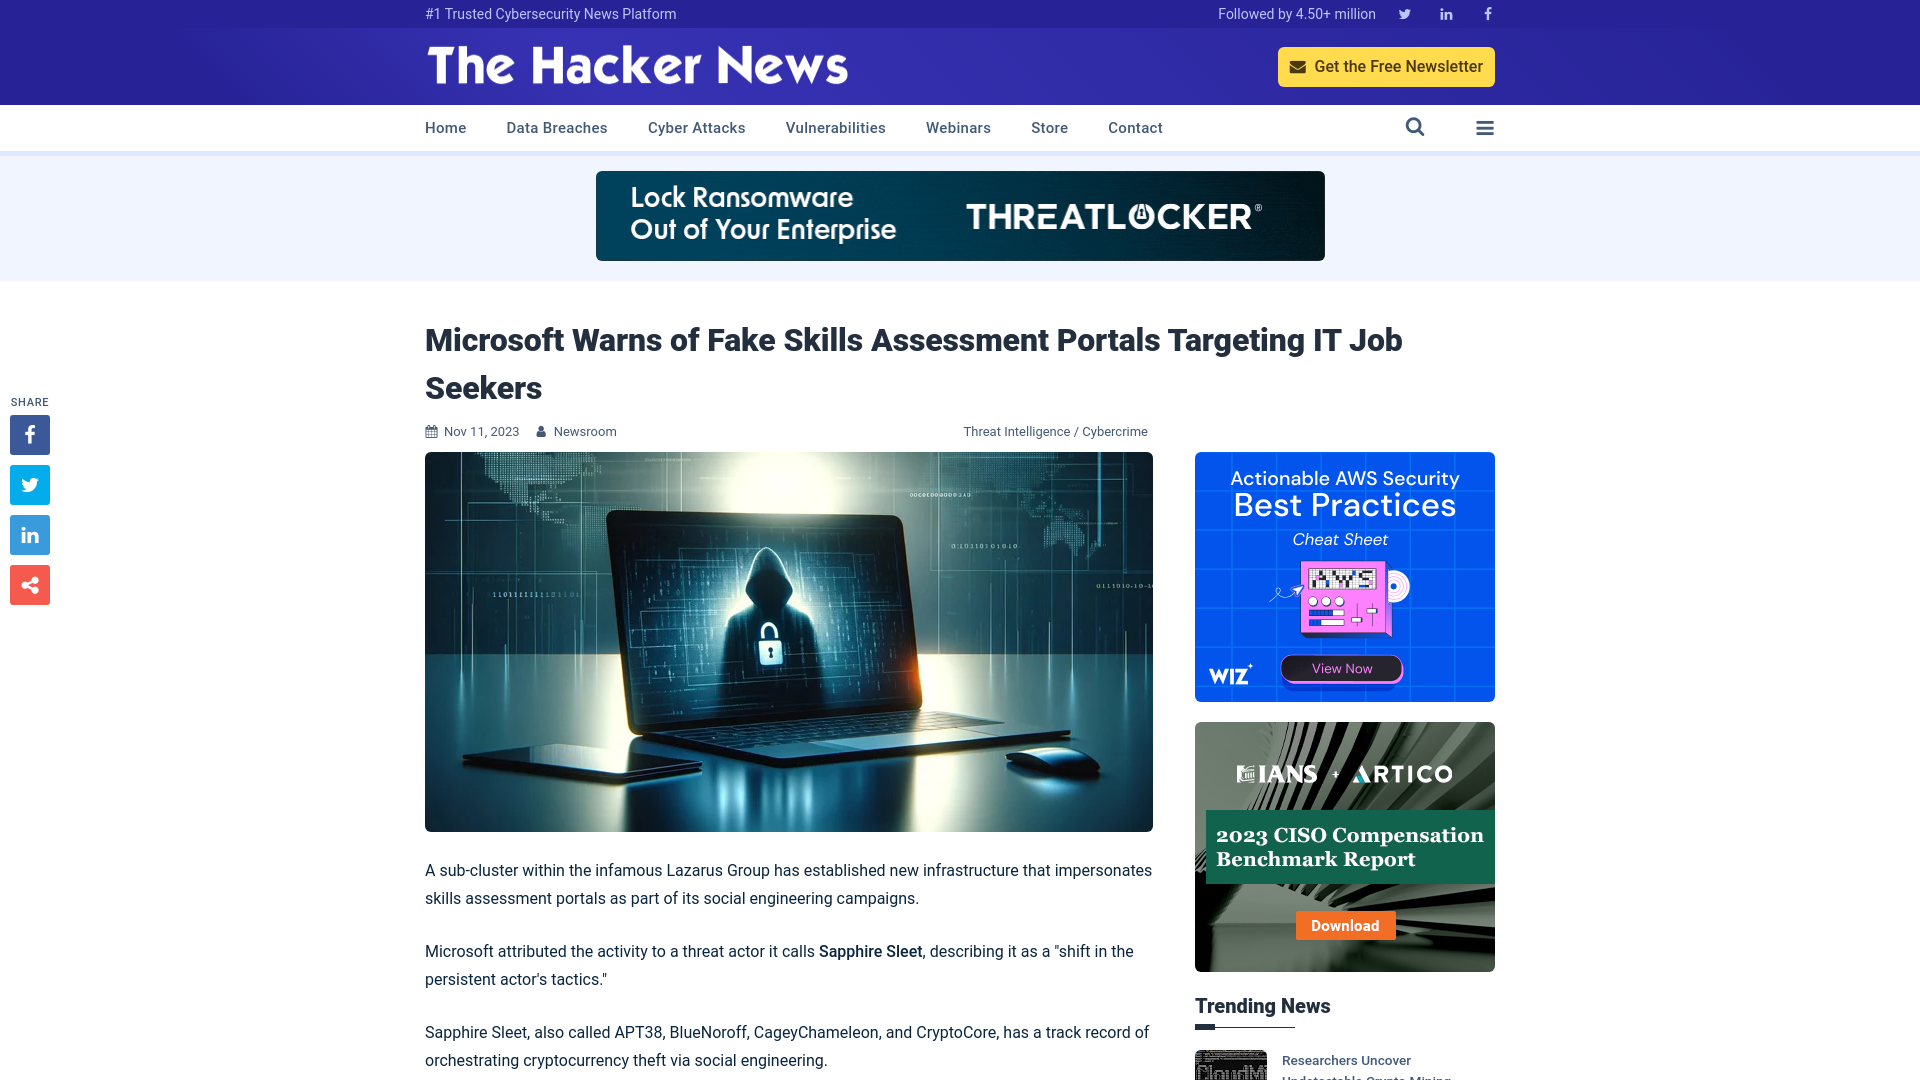The image size is (1920, 1080).
Task: Select the Data Breaches menu item
Action: [556, 127]
